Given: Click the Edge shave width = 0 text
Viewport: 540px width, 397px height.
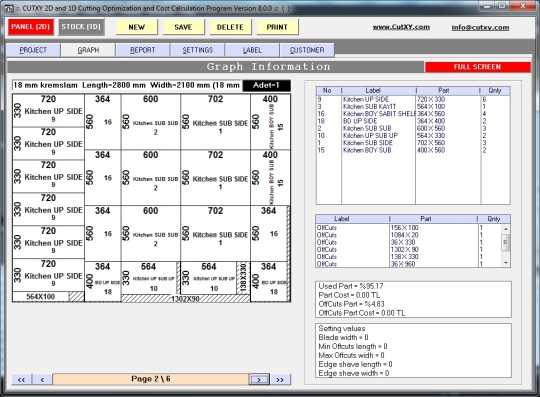Looking at the screenshot, I should 354,373.
